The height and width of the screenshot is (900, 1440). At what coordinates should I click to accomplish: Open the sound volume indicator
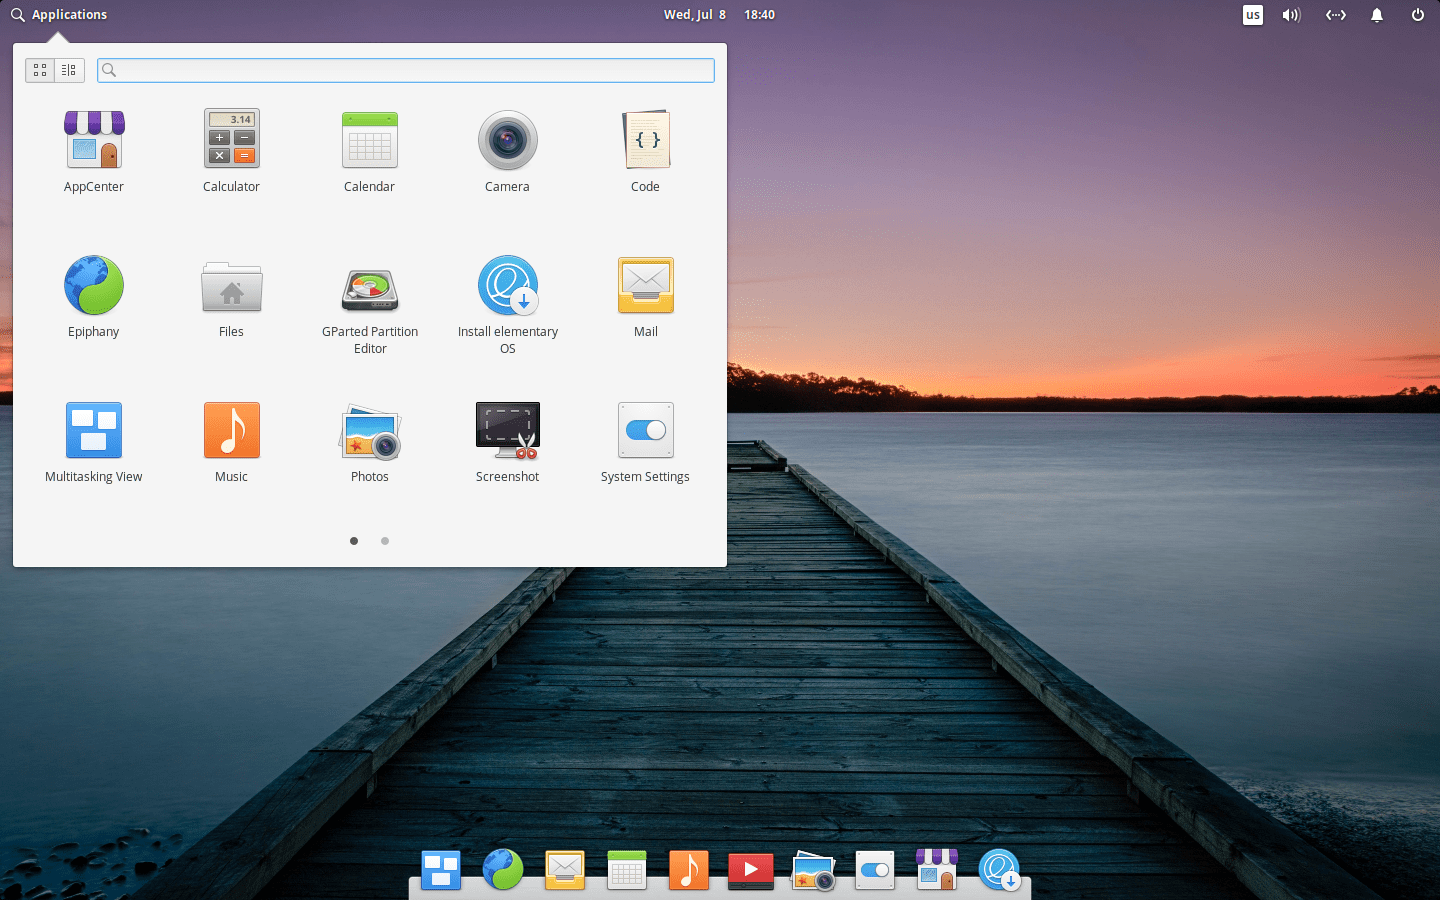[x=1292, y=15]
